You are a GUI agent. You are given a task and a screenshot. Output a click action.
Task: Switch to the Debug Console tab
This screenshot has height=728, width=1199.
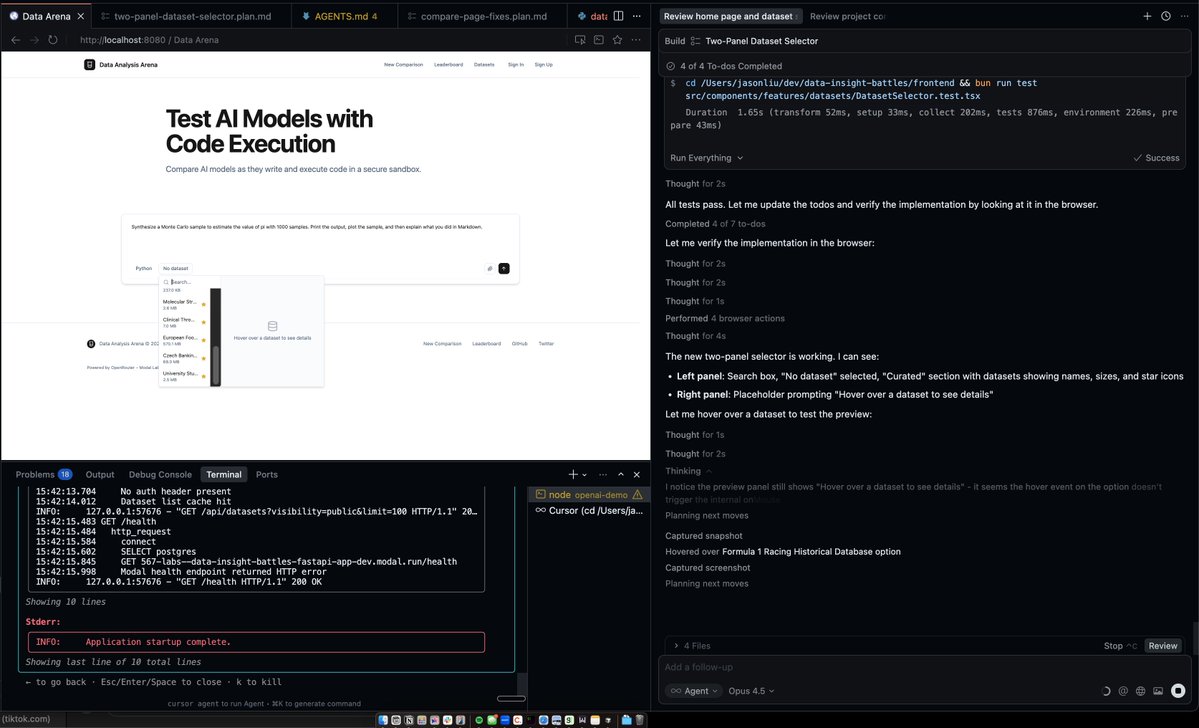(x=159, y=474)
